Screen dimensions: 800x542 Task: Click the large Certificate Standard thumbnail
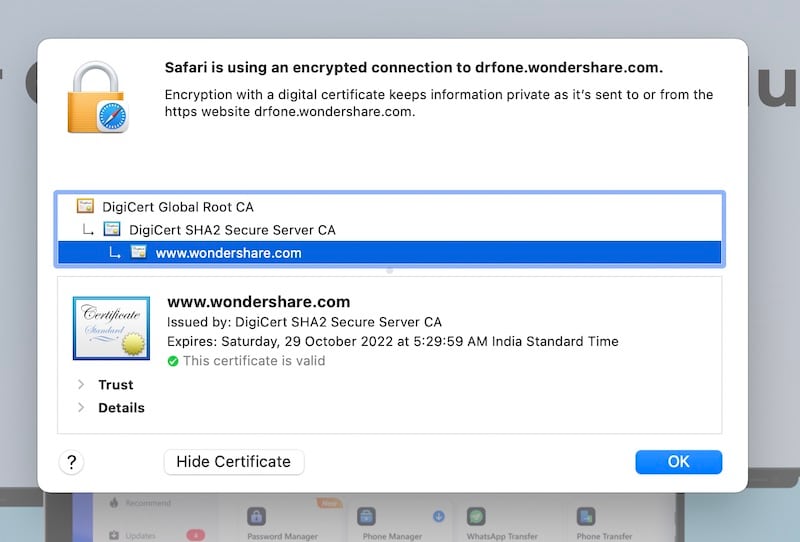111,328
